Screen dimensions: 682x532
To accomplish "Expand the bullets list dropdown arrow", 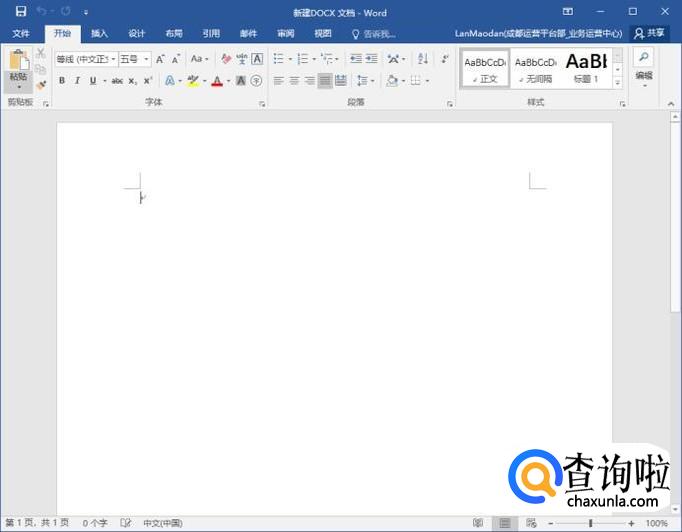I will coord(290,59).
